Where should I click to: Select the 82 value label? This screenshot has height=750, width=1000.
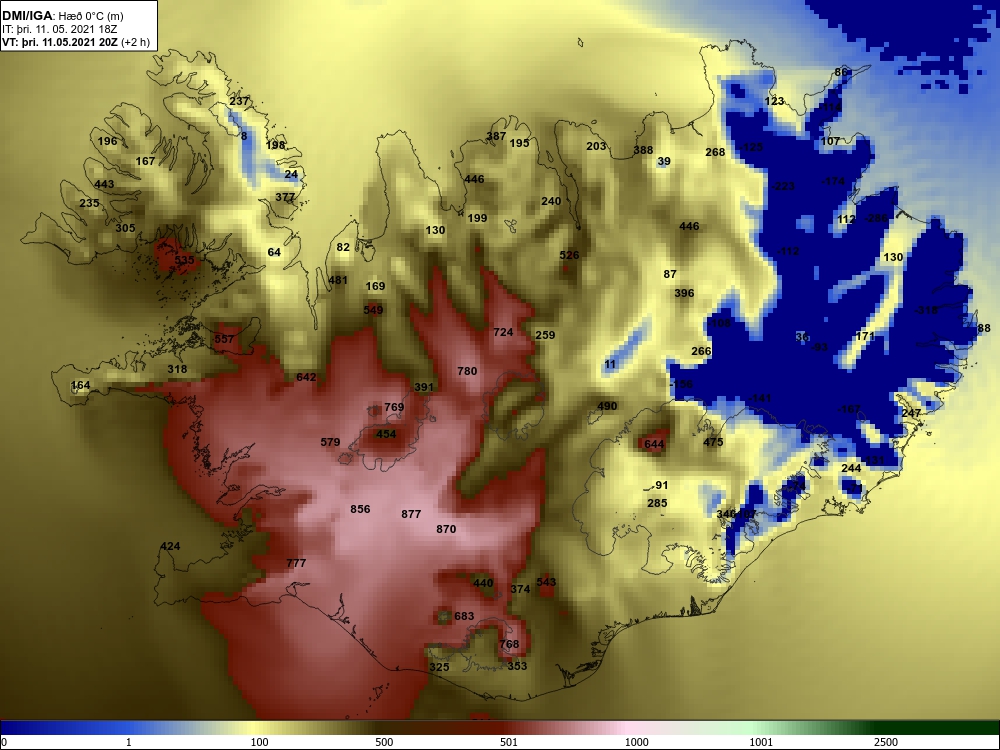[x=343, y=247]
